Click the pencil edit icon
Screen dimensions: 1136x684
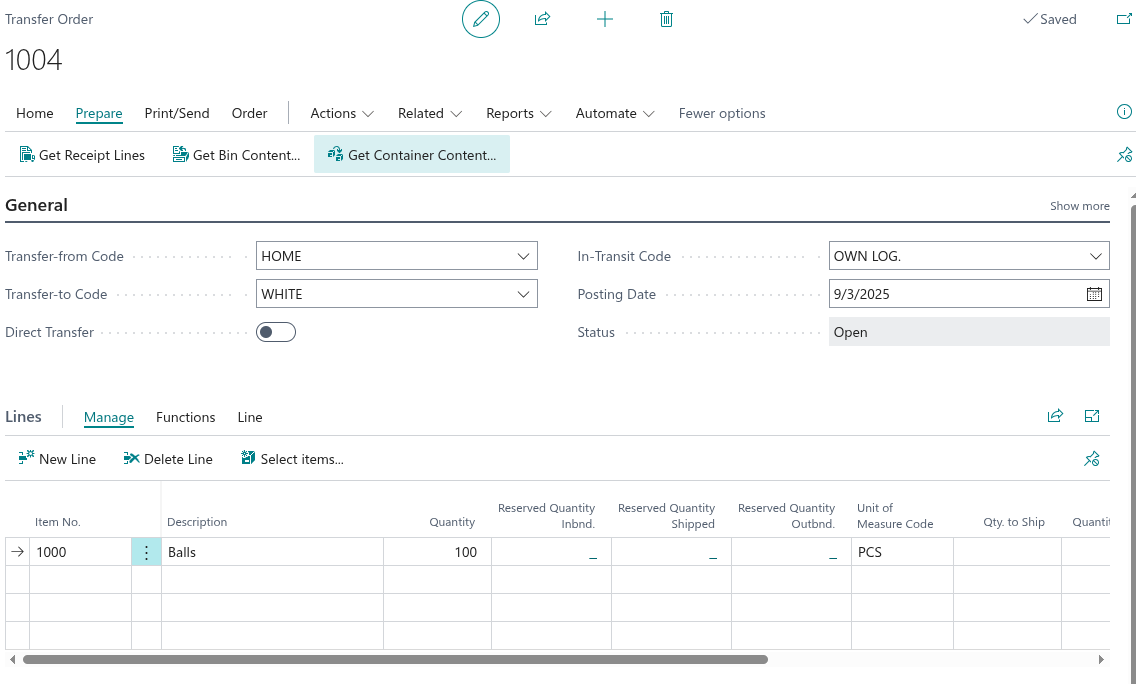coord(481,19)
